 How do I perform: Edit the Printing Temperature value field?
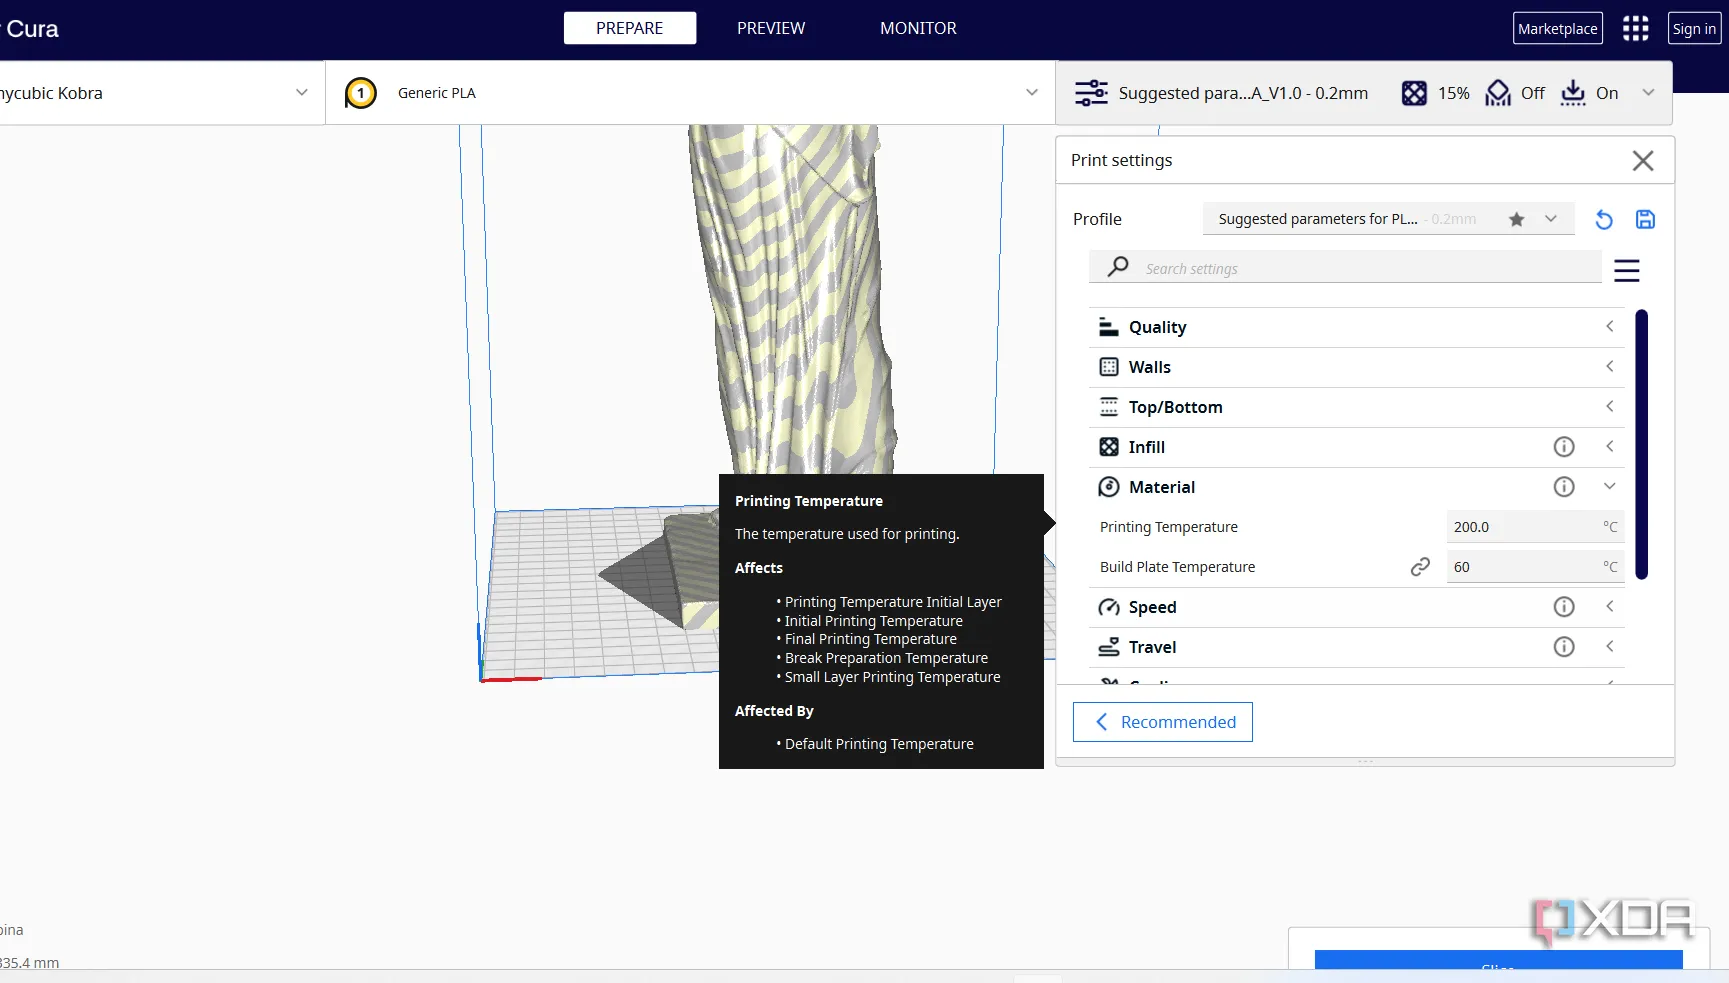click(1535, 527)
